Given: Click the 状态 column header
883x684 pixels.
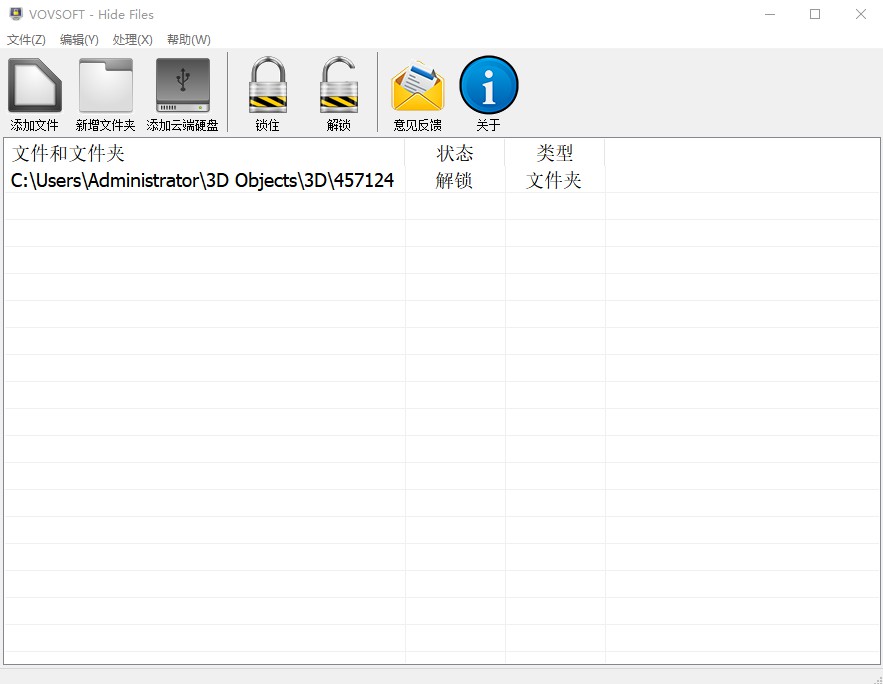Looking at the screenshot, I should tap(454, 153).
